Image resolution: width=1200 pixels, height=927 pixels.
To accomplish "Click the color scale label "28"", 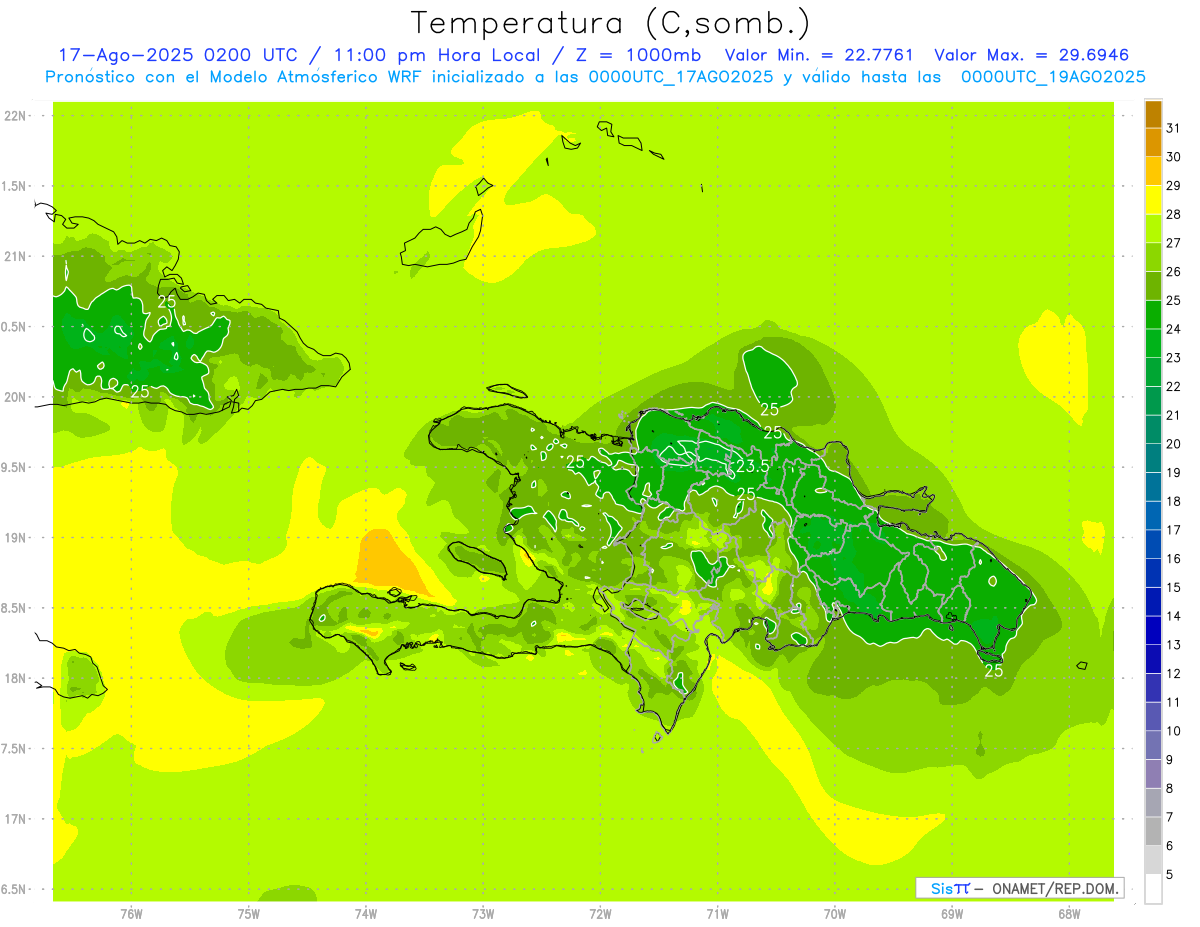I will (x=1173, y=214).
